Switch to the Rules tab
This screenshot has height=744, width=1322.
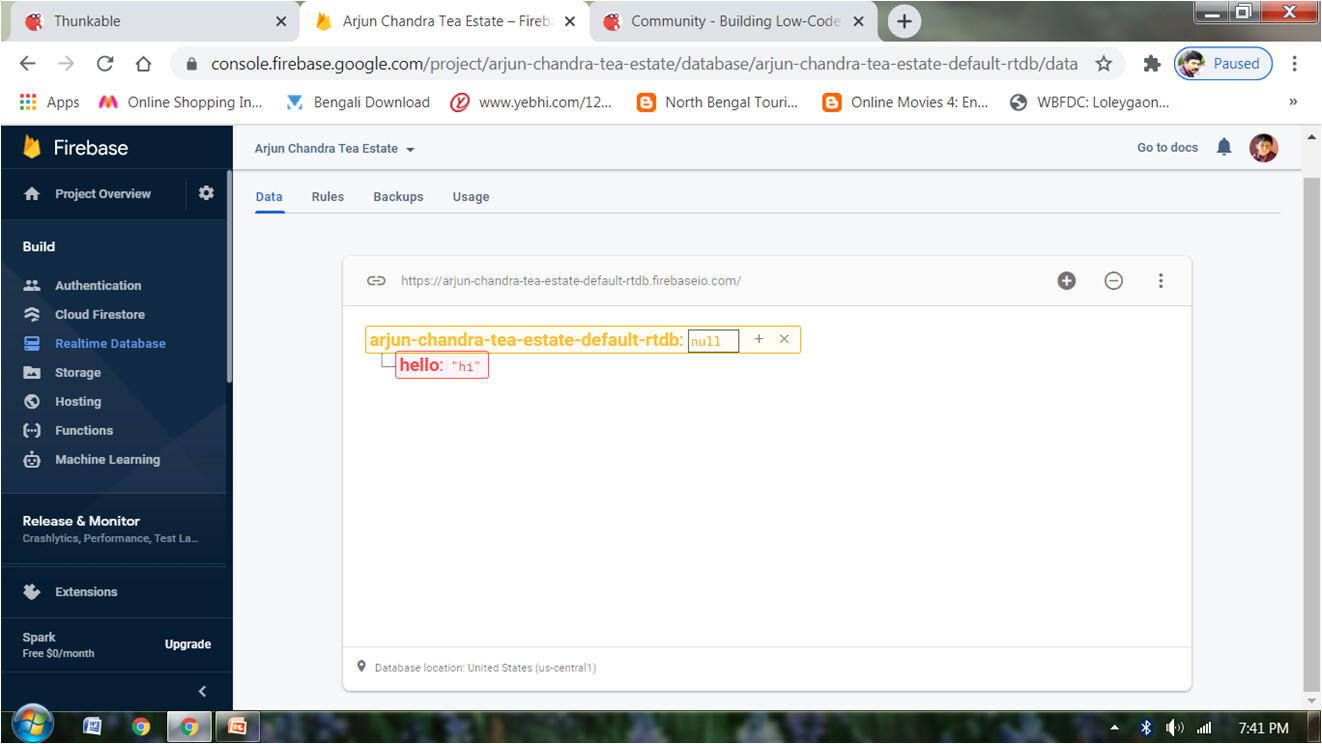[x=328, y=197]
